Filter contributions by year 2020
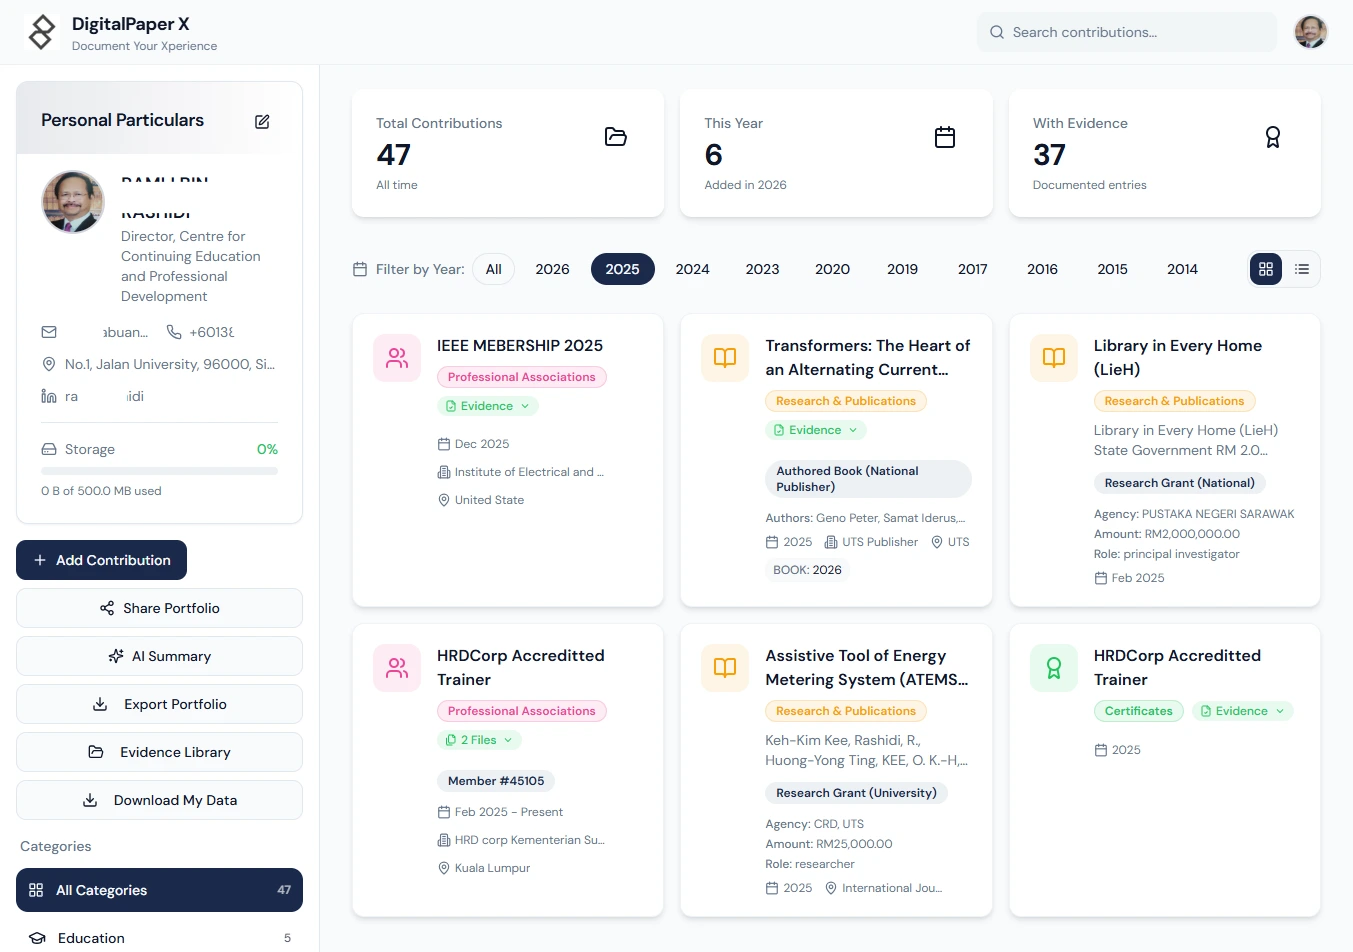Image resolution: width=1353 pixels, height=952 pixels. pos(833,269)
